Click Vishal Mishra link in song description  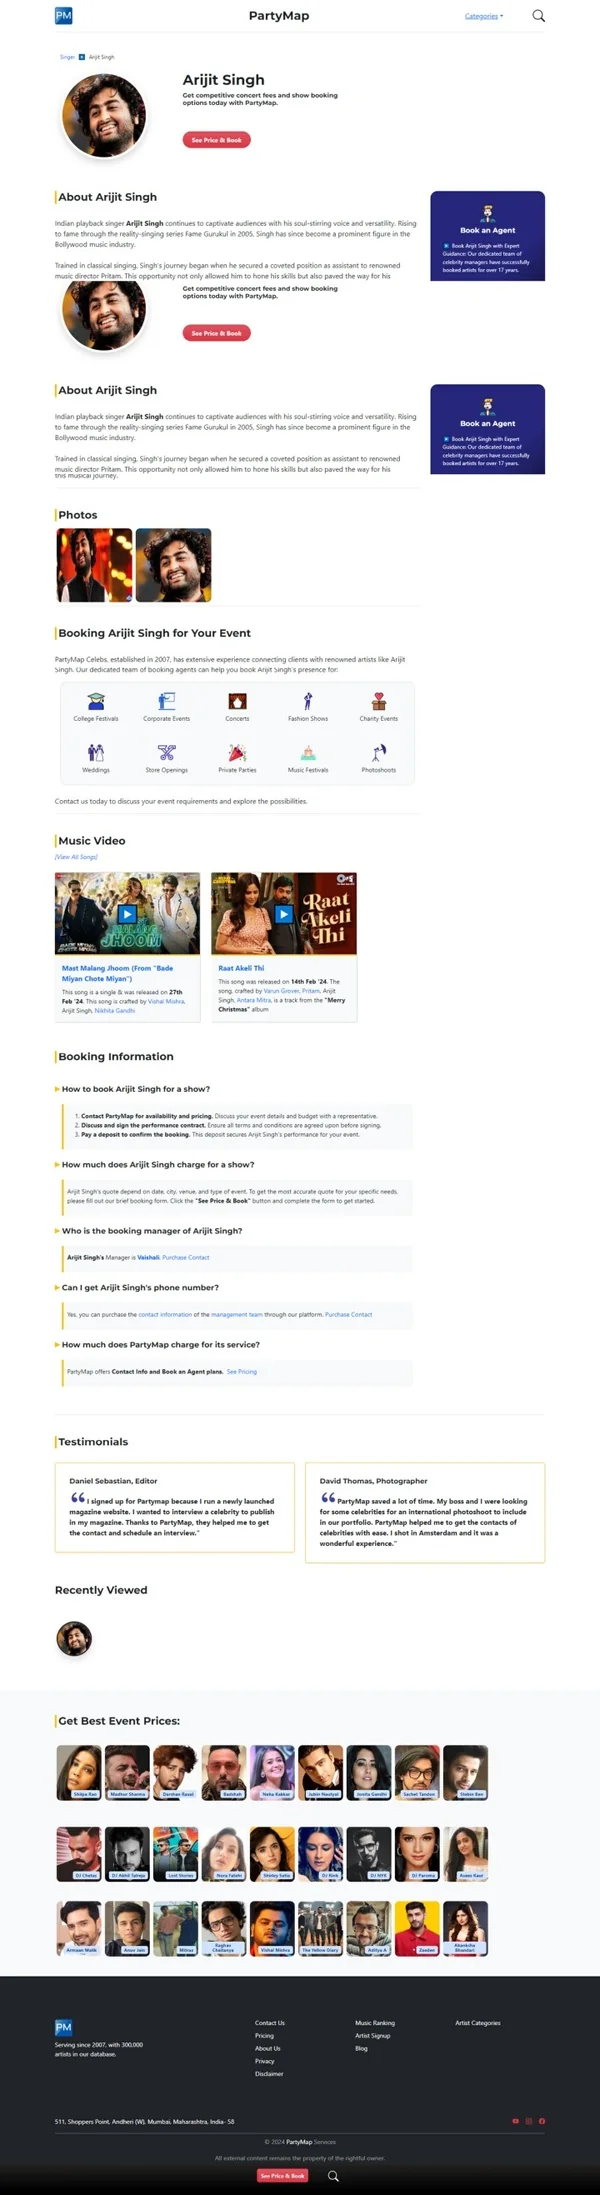tap(166, 1001)
